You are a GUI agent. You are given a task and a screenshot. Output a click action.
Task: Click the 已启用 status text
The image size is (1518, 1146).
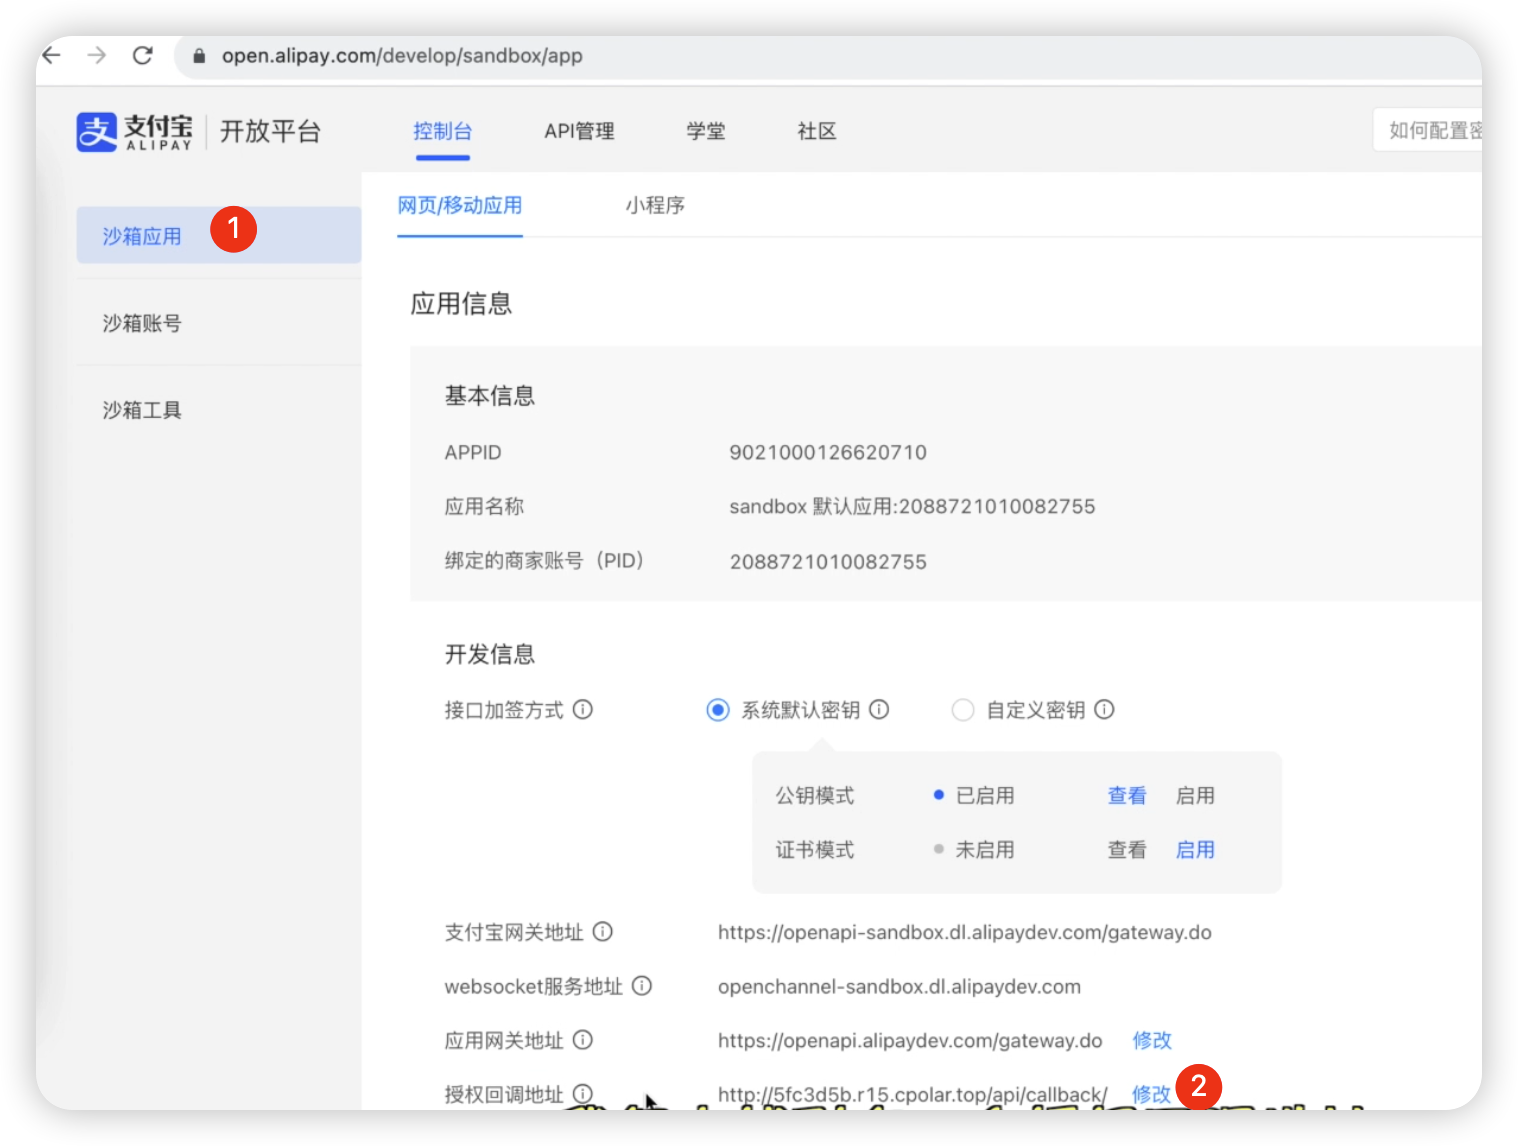pos(985,795)
